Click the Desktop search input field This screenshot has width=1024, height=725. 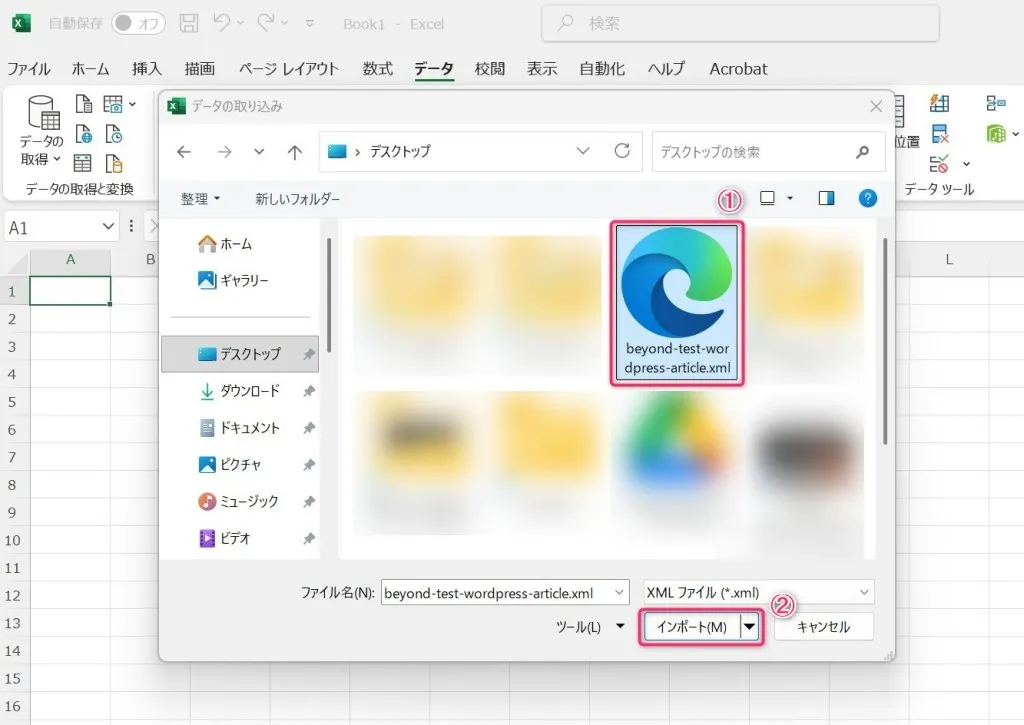[750, 152]
